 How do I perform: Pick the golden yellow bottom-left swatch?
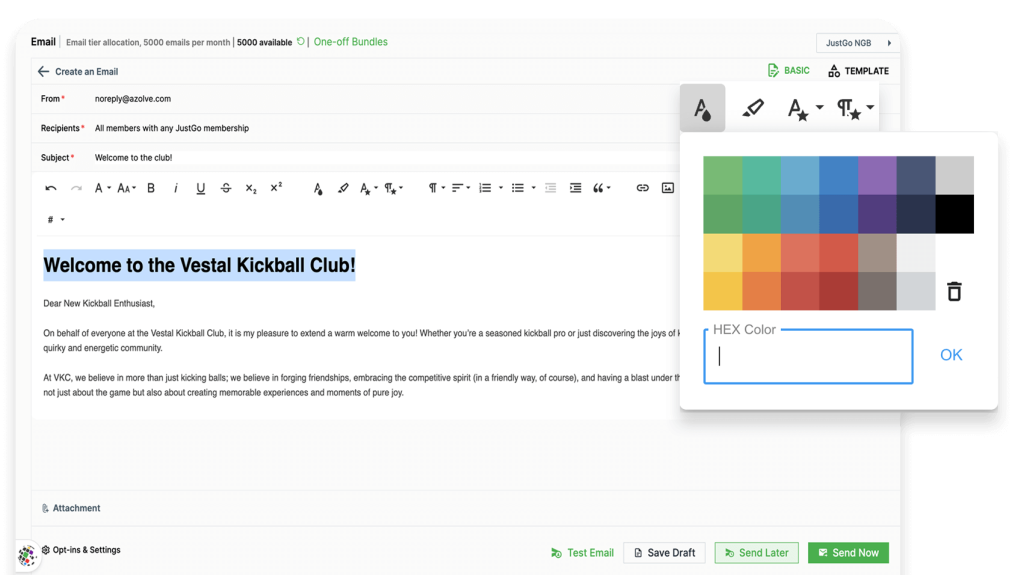tap(722, 291)
